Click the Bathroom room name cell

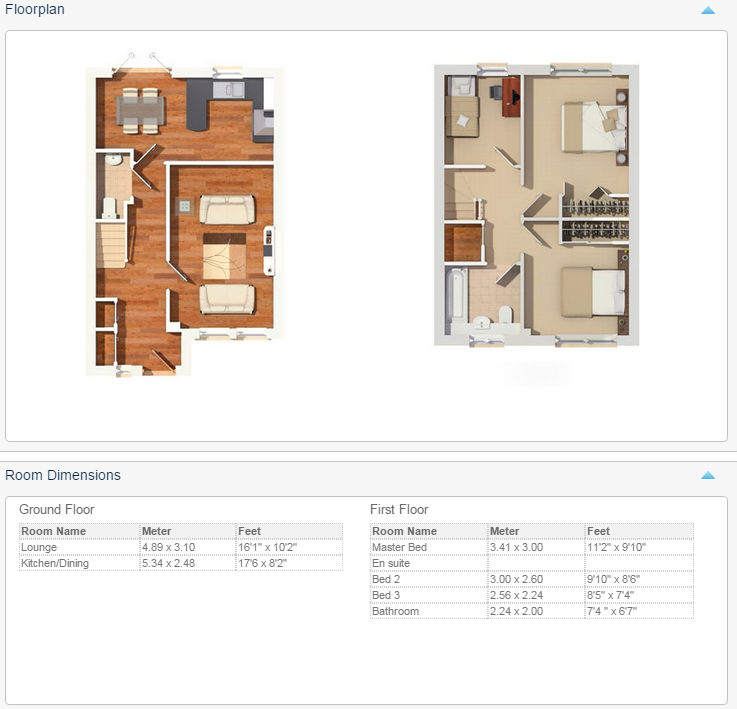click(395, 612)
